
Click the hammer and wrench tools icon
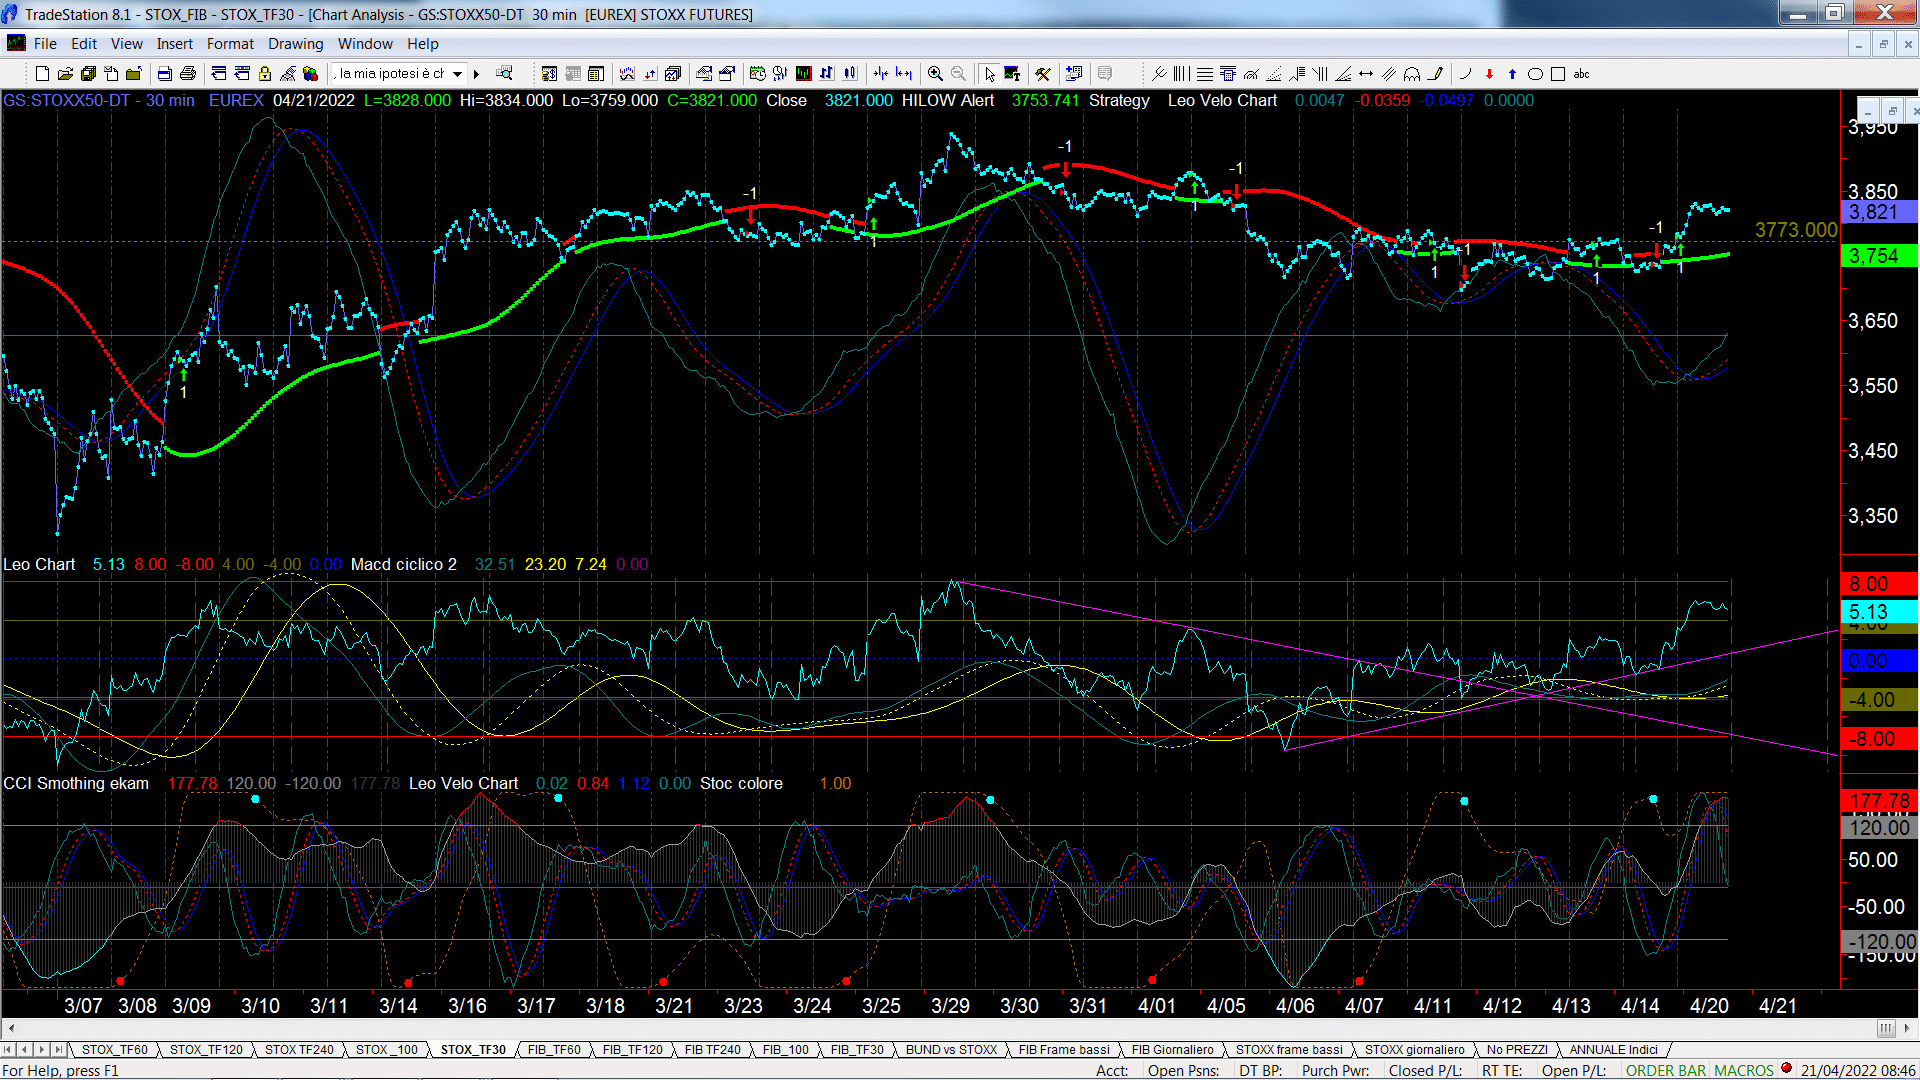(x=1042, y=74)
